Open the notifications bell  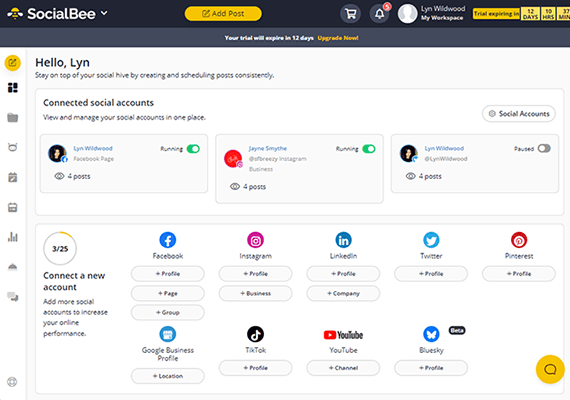point(380,14)
